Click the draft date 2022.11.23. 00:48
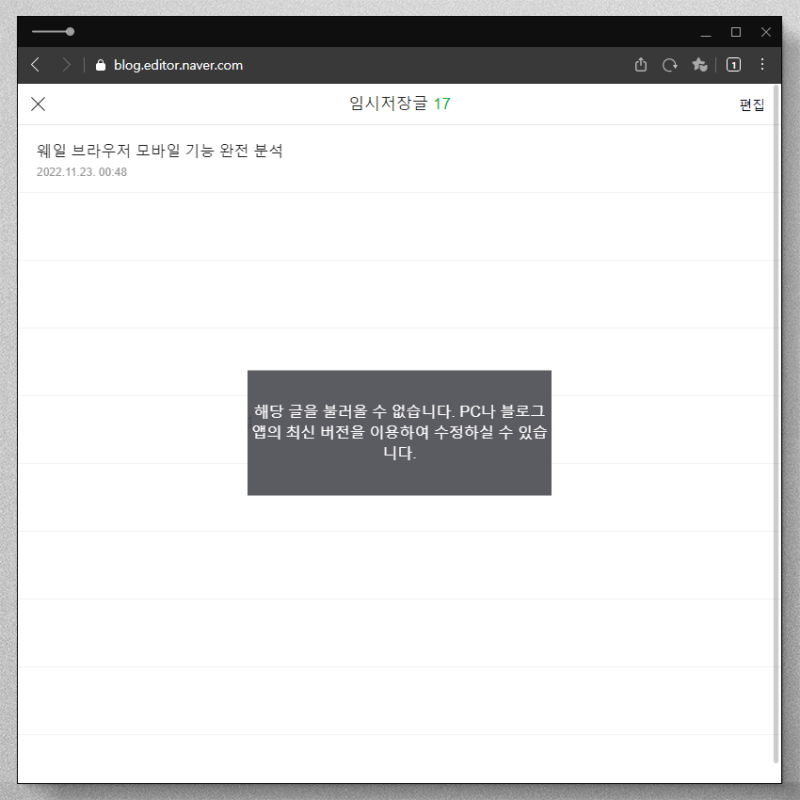This screenshot has width=800, height=800. coord(82,172)
